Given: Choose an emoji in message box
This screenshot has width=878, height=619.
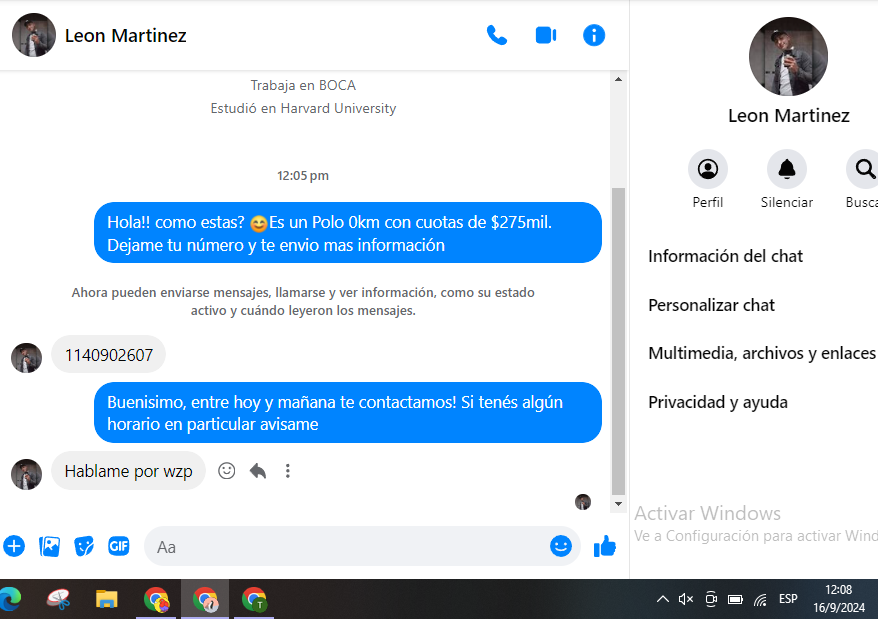Looking at the screenshot, I should (x=561, y=546).
